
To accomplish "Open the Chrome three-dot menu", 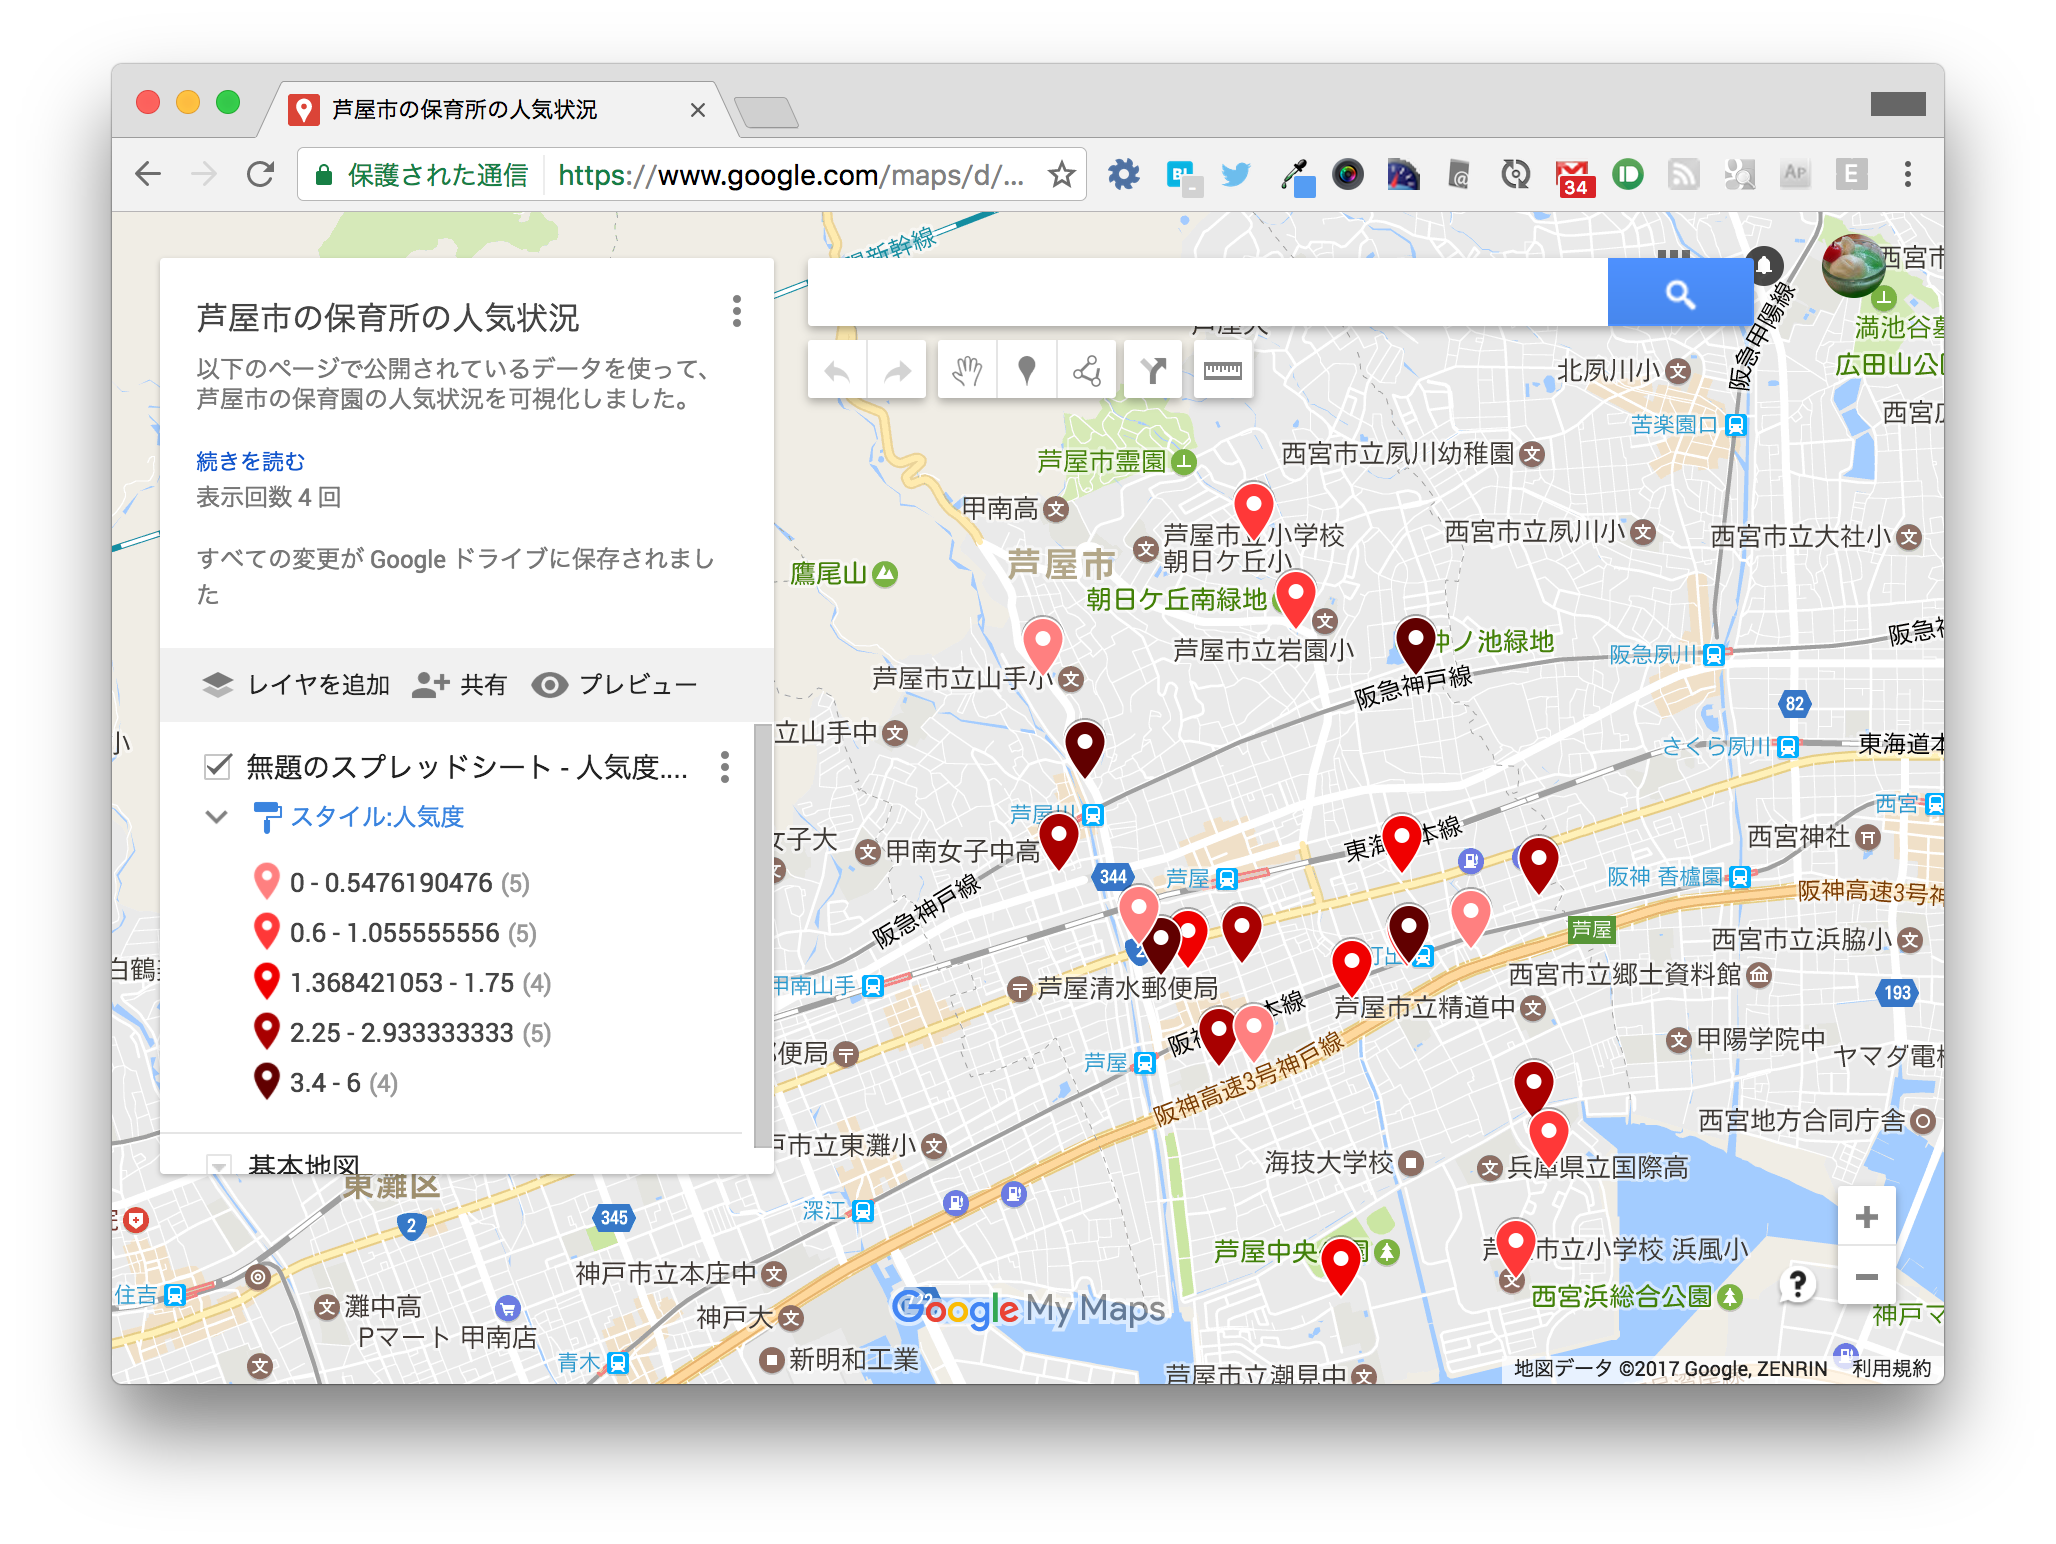I will pyautogui.click(x=1907, y=175).
